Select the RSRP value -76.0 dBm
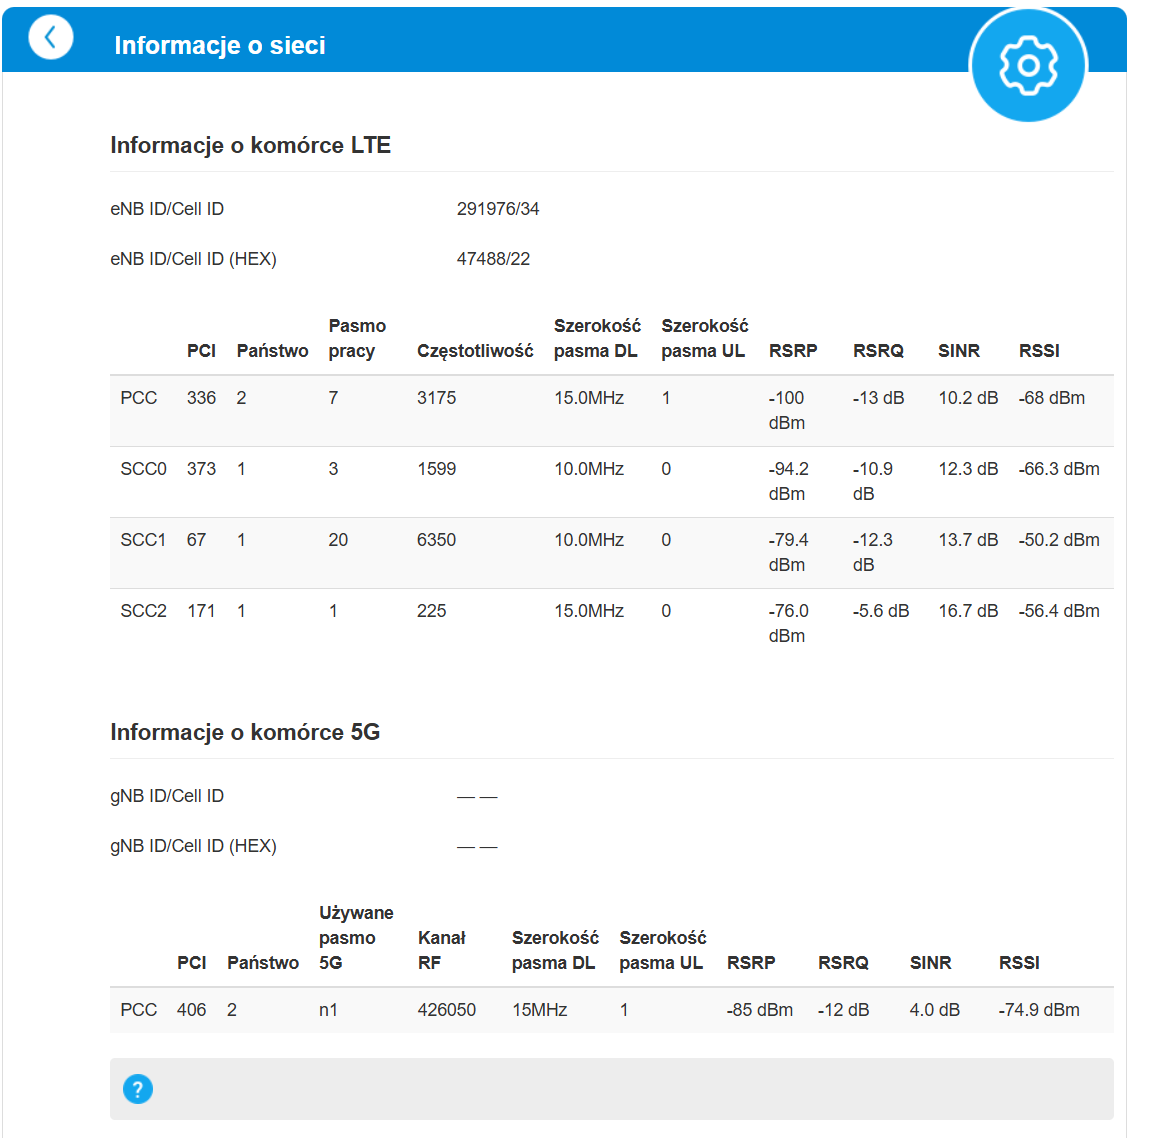The width and height of the screenshot is (1153, 1138). pyautogui.click(x=788, y=623)
